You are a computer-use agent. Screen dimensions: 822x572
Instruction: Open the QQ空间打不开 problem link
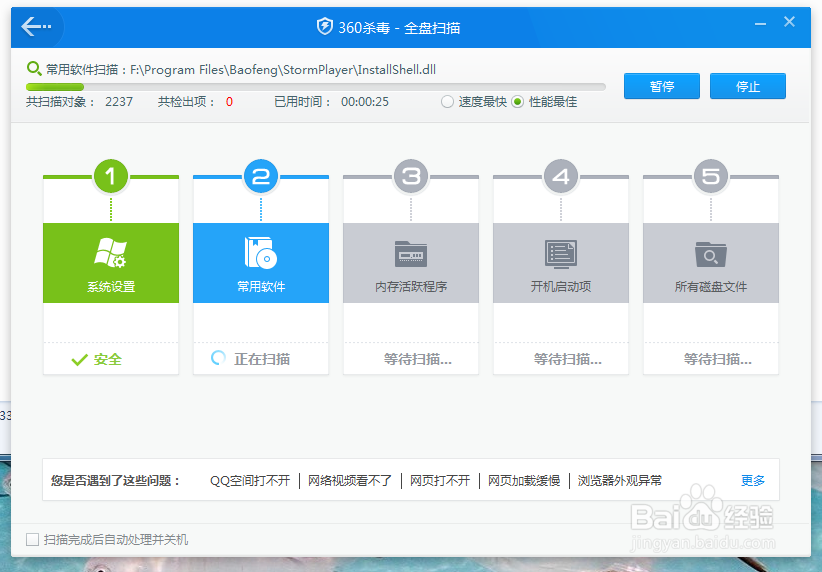(x=250, y=480)
